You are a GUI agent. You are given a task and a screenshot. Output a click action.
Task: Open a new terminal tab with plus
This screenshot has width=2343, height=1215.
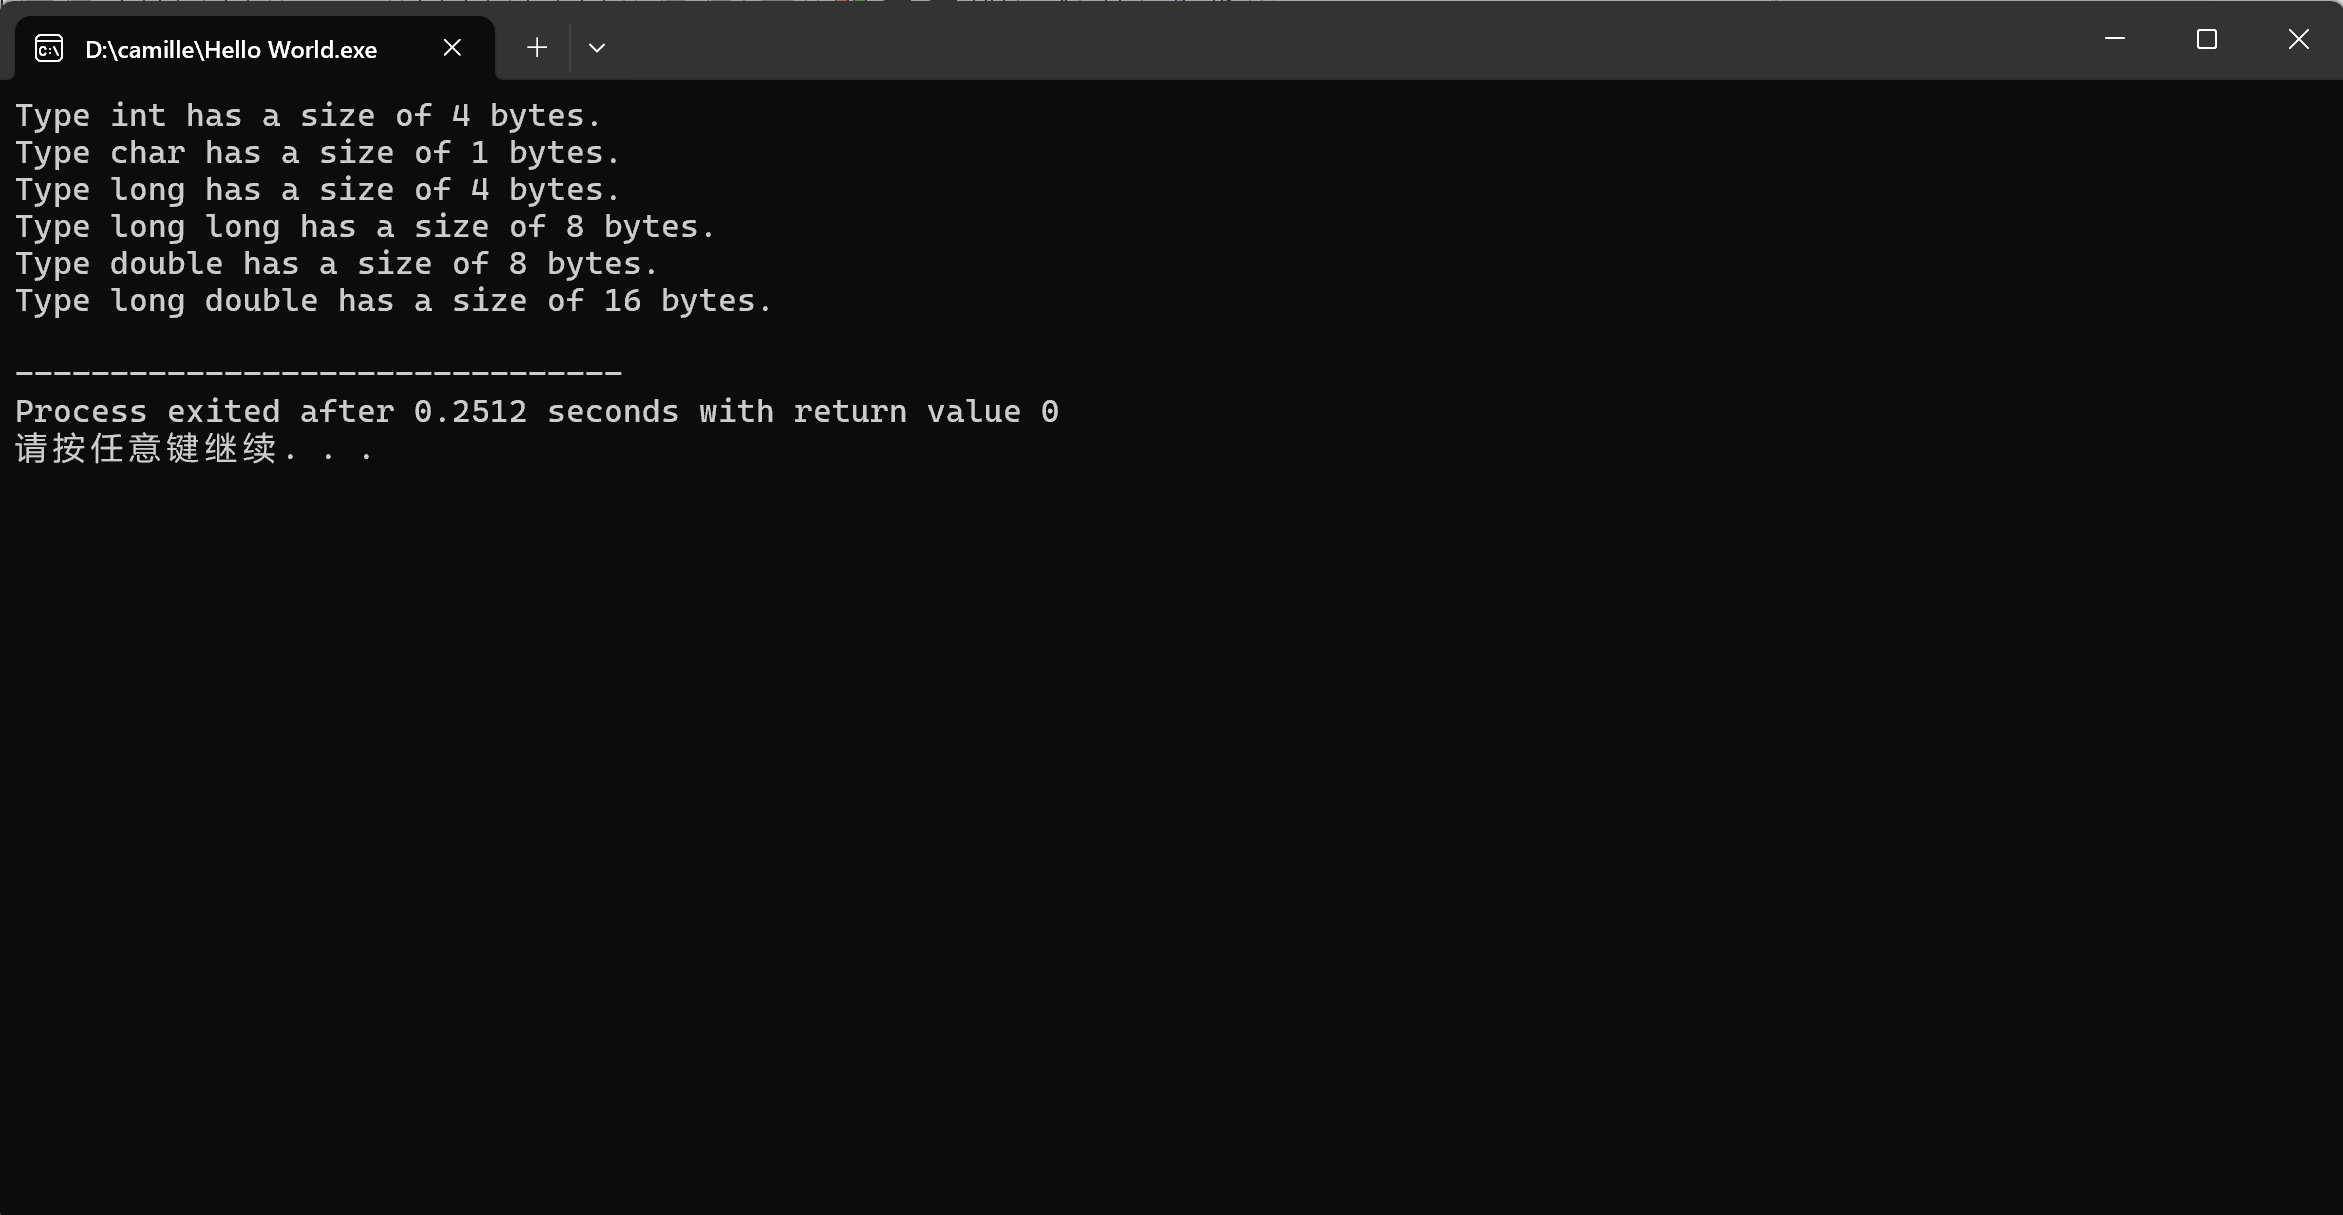click(x=537, y=47)
